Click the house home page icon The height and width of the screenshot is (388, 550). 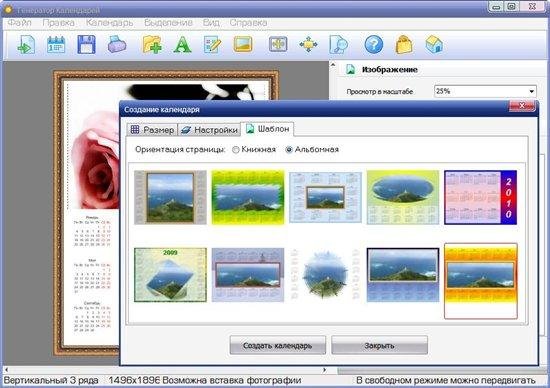tap(434, 45)
